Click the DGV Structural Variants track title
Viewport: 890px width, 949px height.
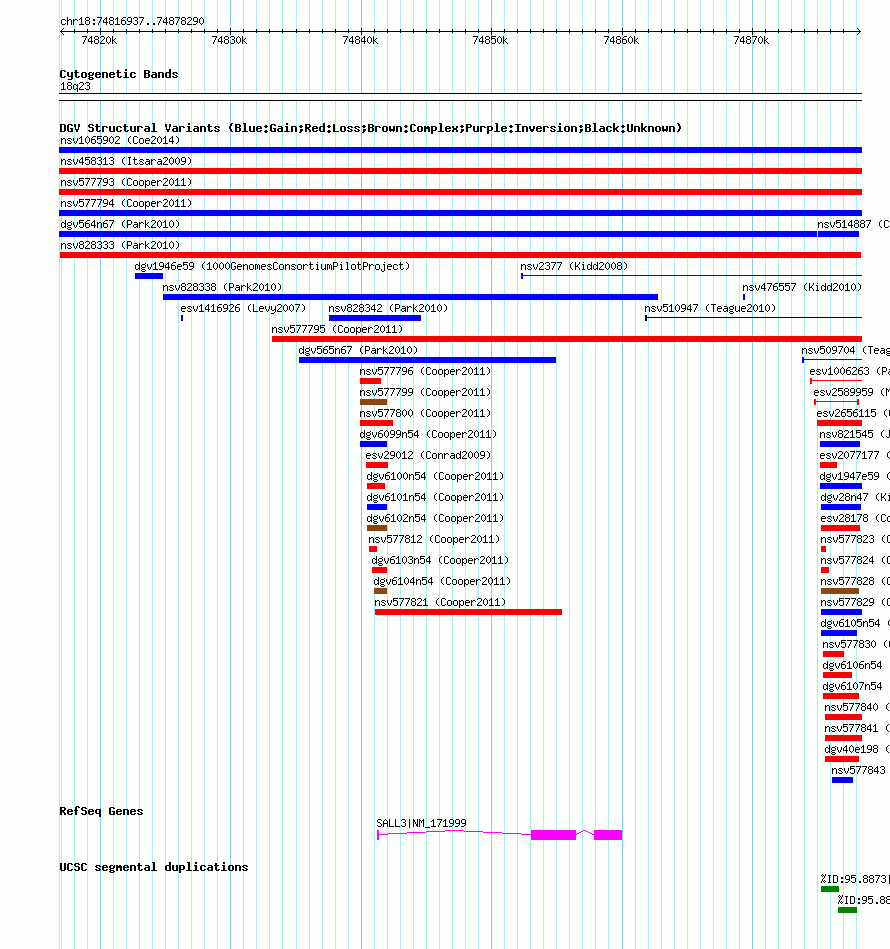[370, 128]
